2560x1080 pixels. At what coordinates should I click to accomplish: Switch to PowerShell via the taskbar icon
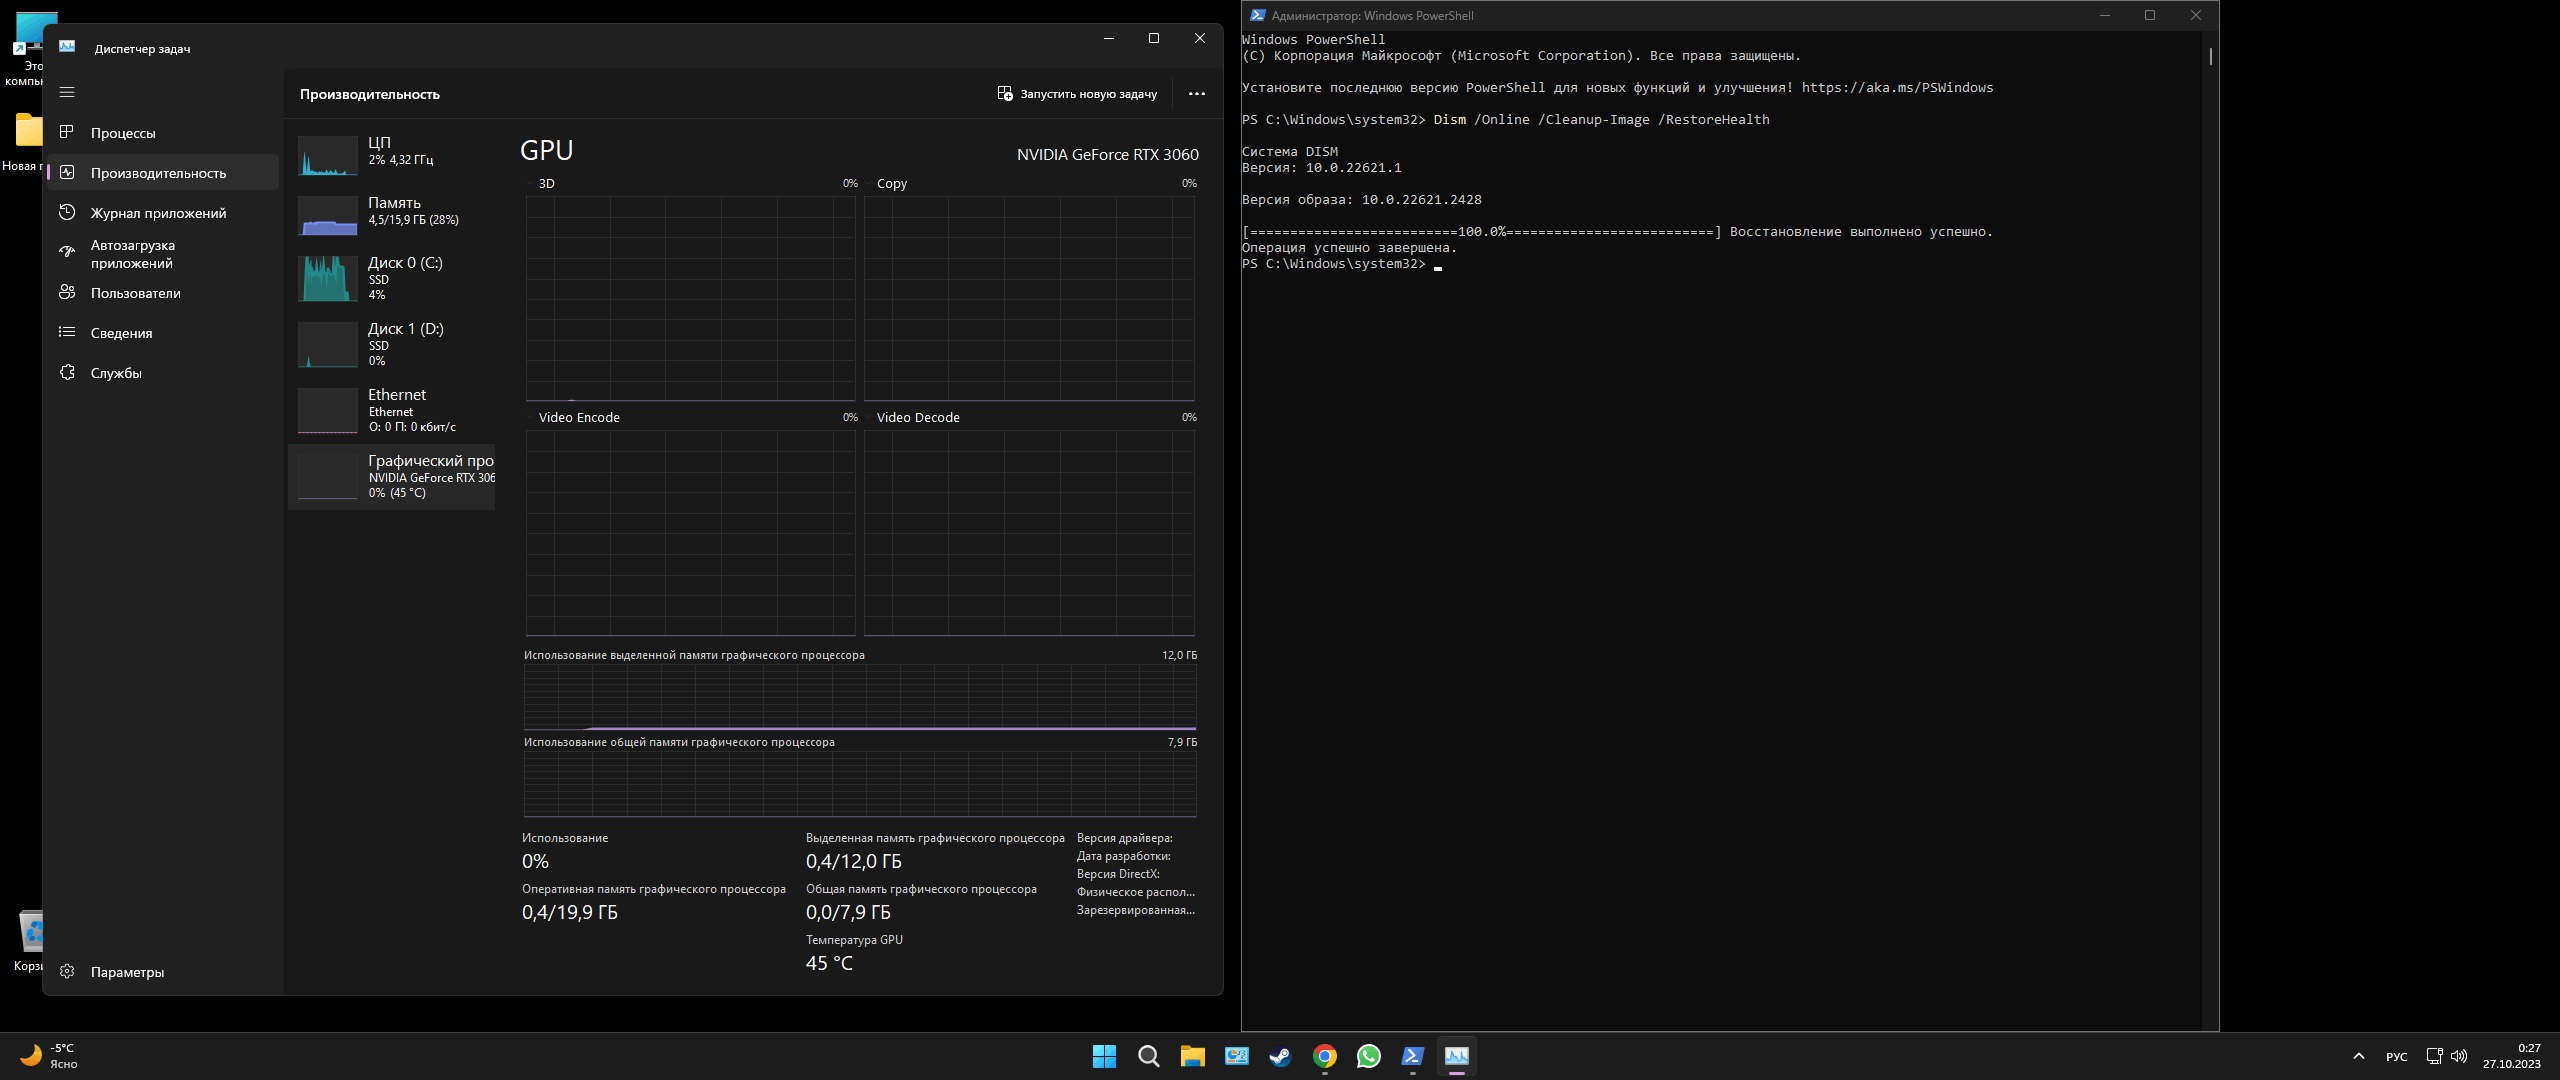[1412, 1056]
